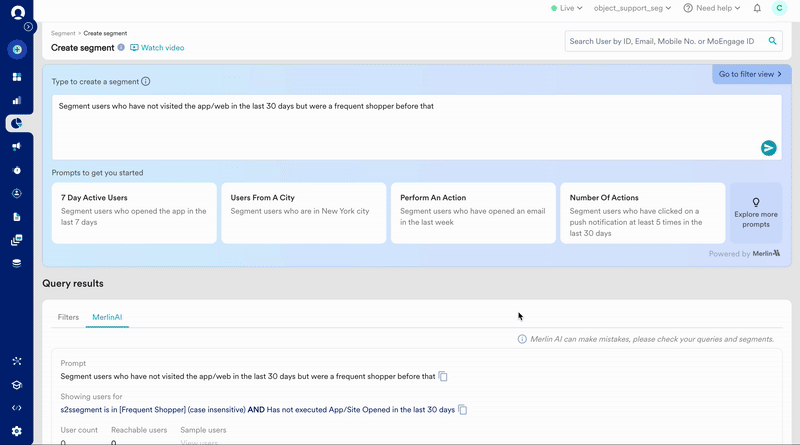Select the Perform An Action prompt card
The height and width of the screenshot is (445, 800).
(x=473, y=213)
